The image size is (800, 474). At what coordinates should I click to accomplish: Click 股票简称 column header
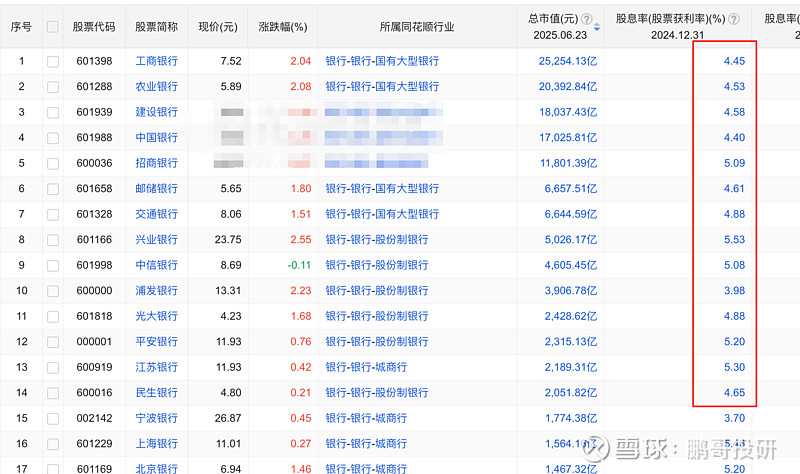click(x=156, y=27)
